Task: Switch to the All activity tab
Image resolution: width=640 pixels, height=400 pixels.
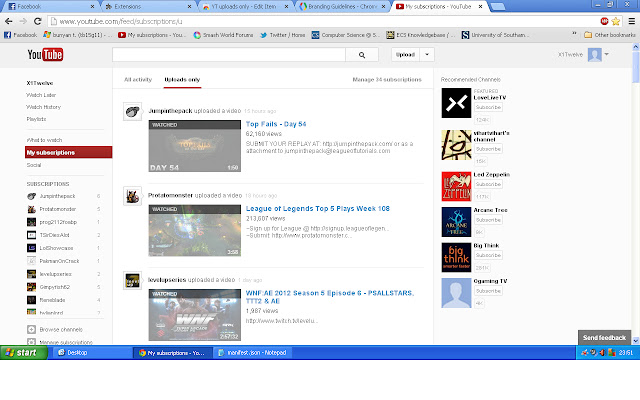Action: tap(138, 78)
